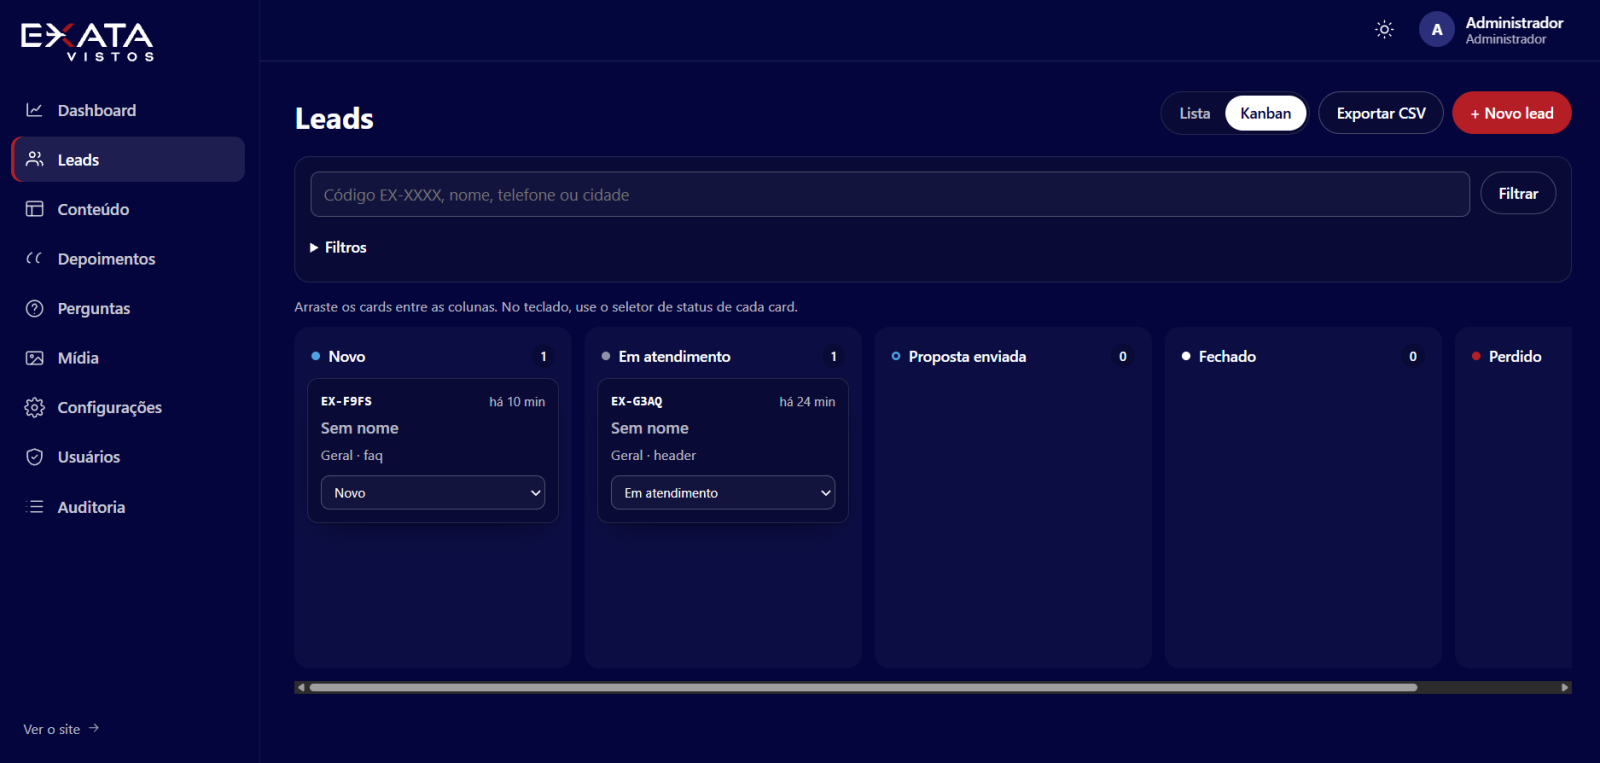The height and width of the screenshot is (763, 1600).
Task: Focus the lead search input field
Action: click(x=890, y=194)
